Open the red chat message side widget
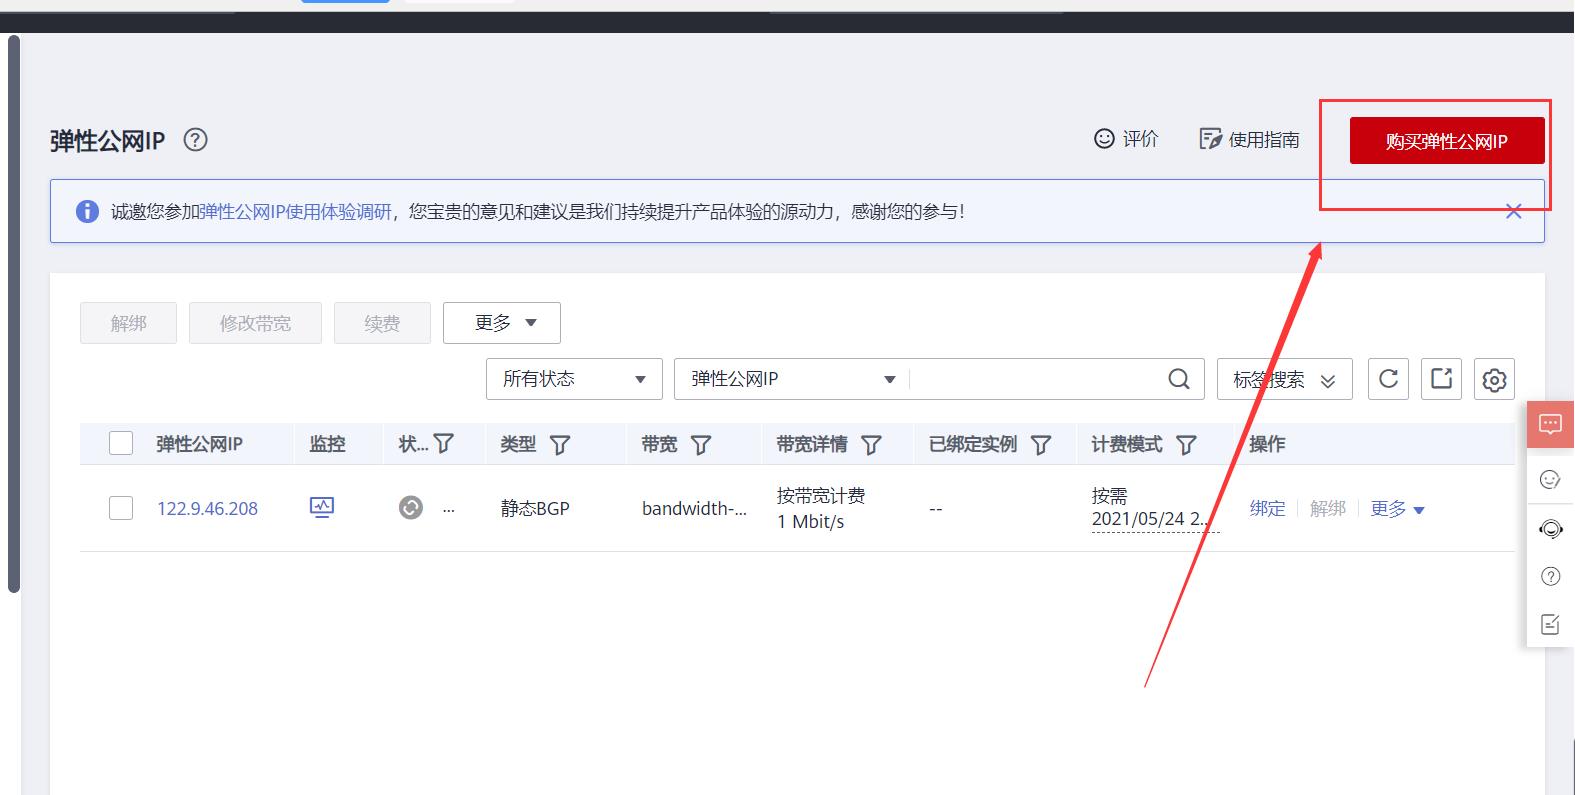The height and width of the screenshot is (795, 1575). (x=1550, y=424)
